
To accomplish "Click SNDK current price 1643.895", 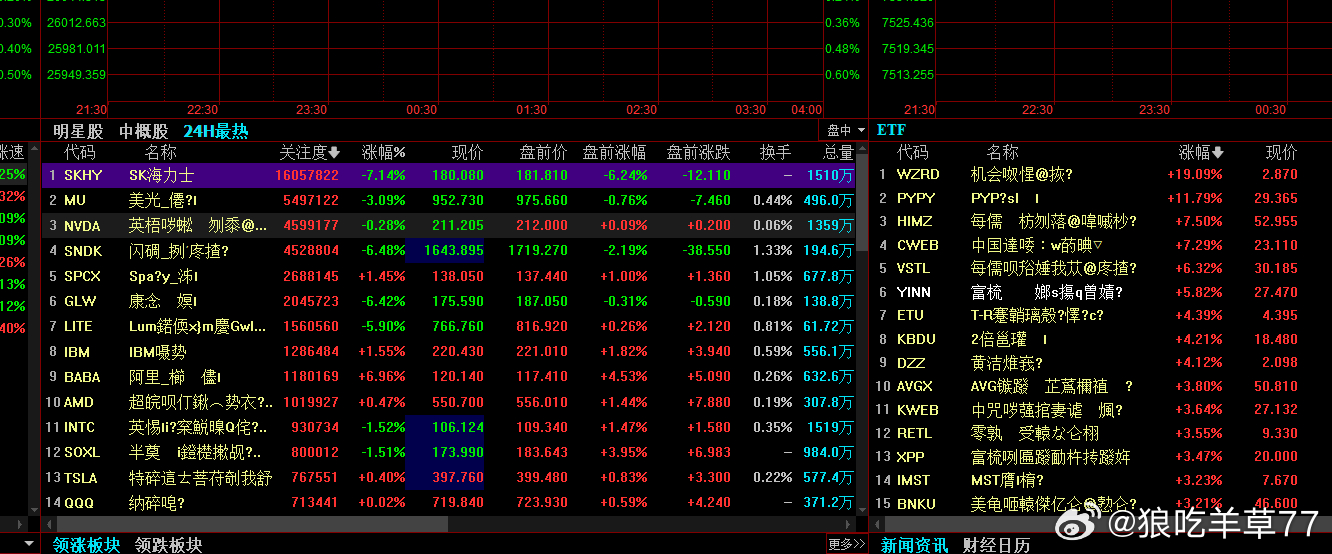I will click(454, 250).
